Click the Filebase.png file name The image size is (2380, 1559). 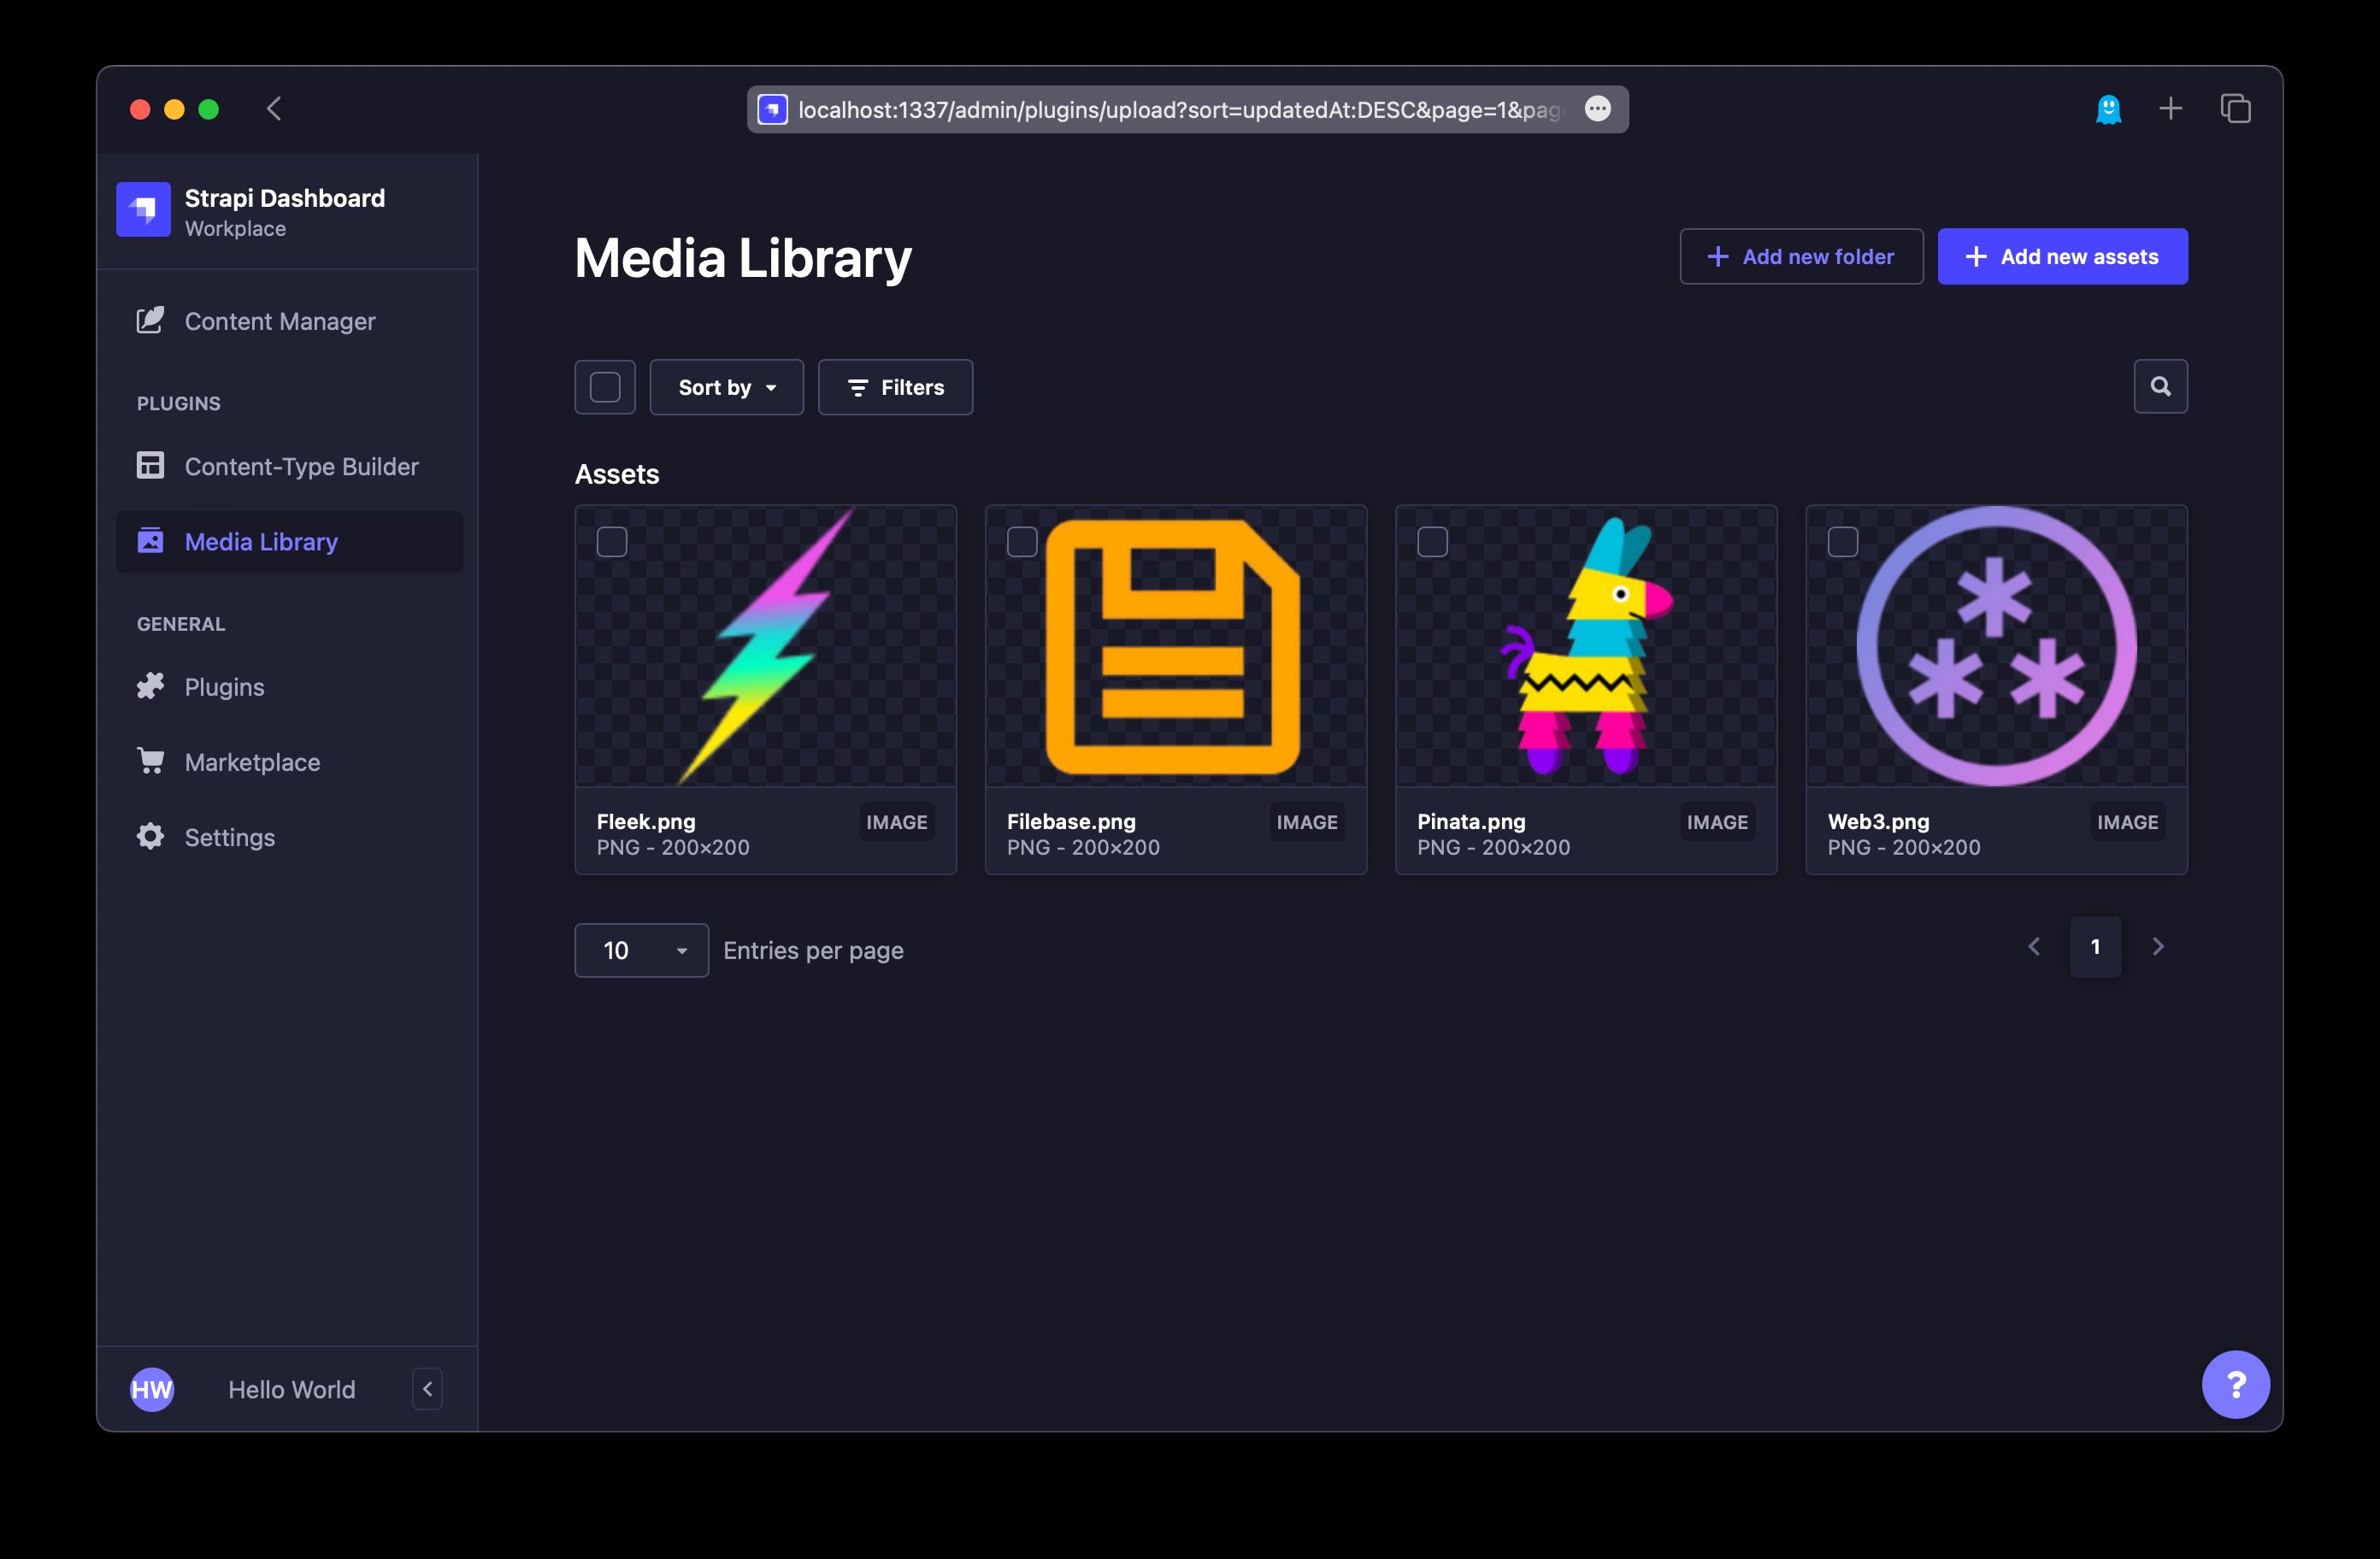coord(1071,821)
